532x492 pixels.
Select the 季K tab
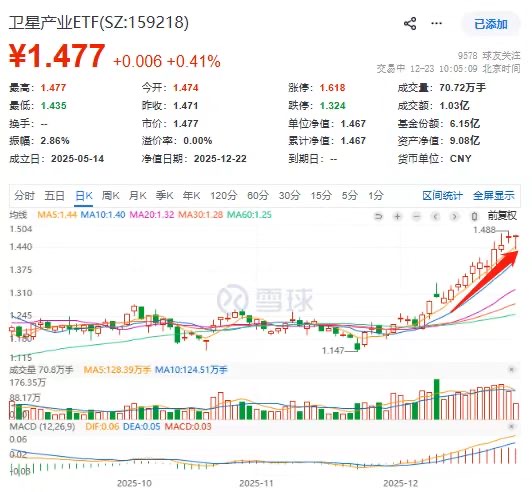click(165, 195)
